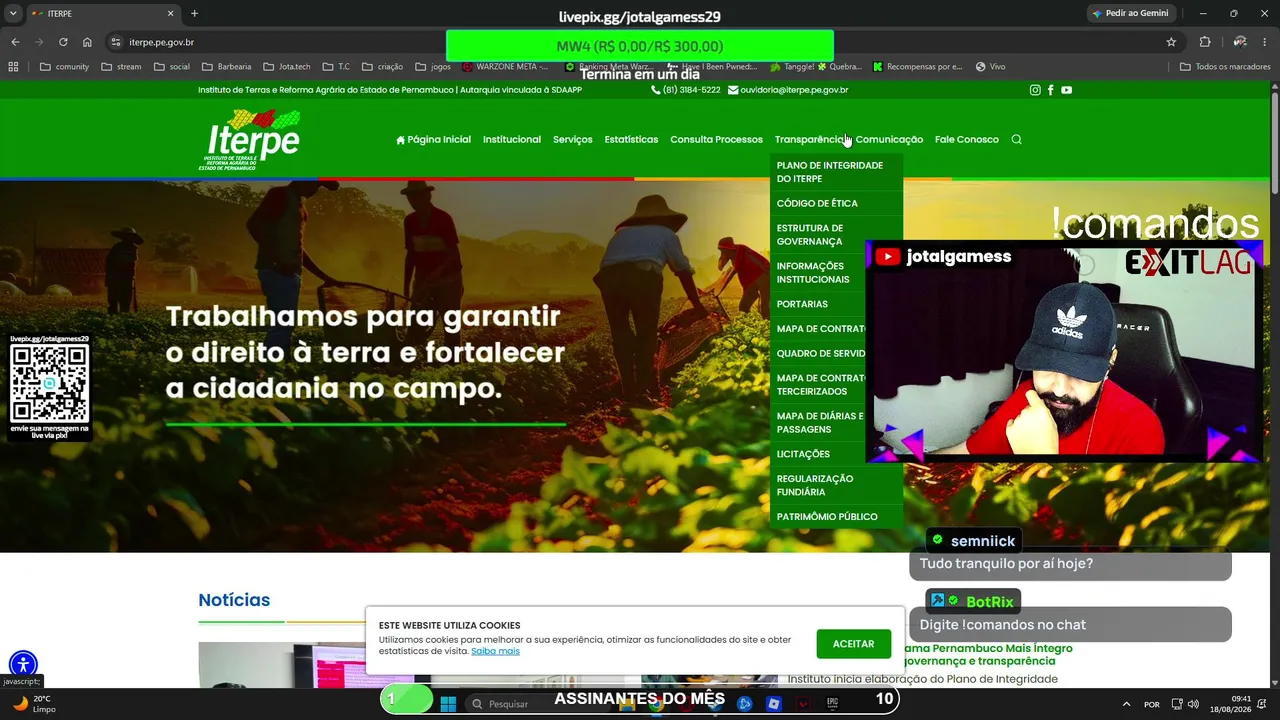1280x720 pixels.
Task: Open the stream bookmarks folder
Action: click(121, 67)
